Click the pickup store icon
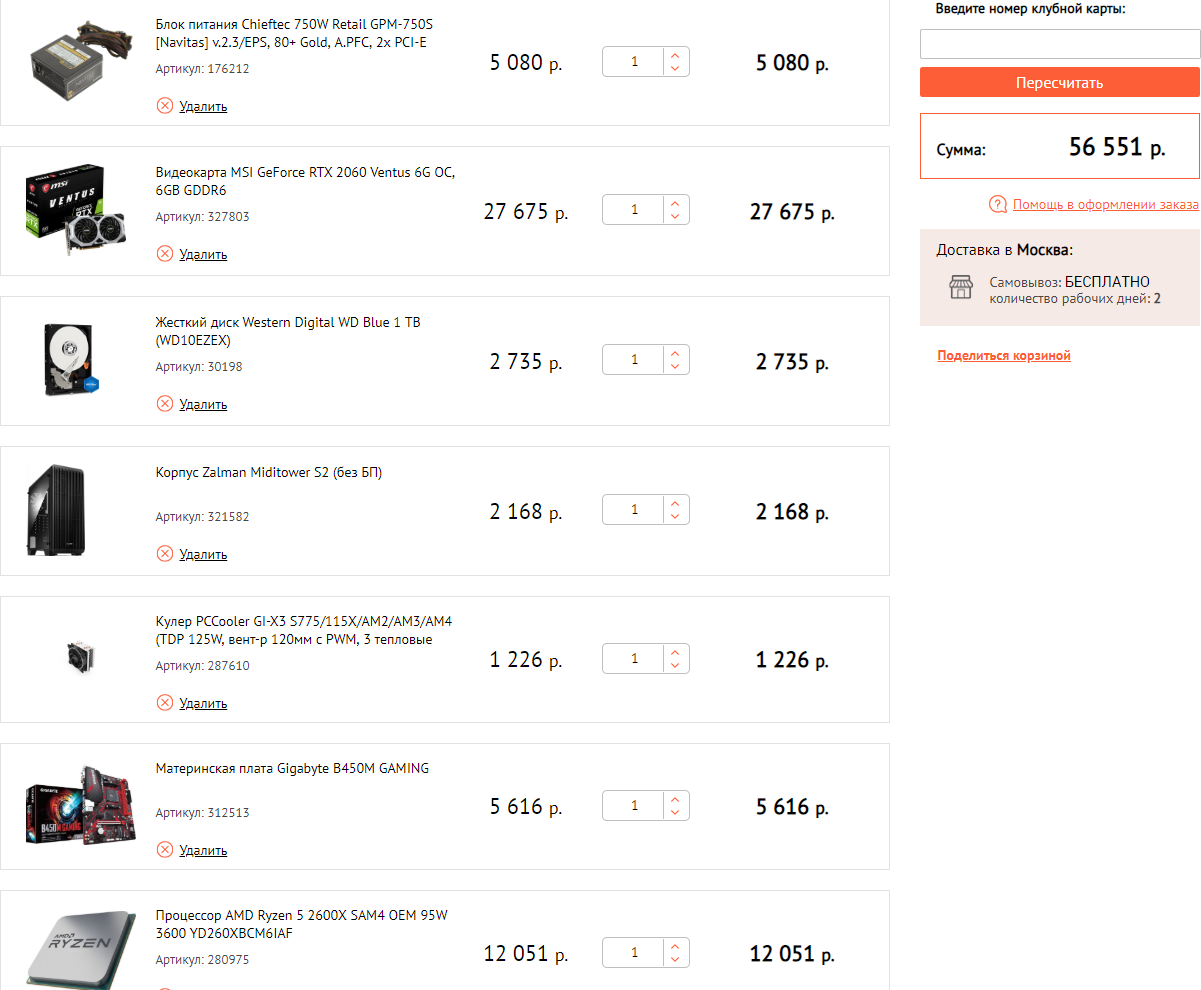Screen dimensions: 1201x990 tap(960, 288)
